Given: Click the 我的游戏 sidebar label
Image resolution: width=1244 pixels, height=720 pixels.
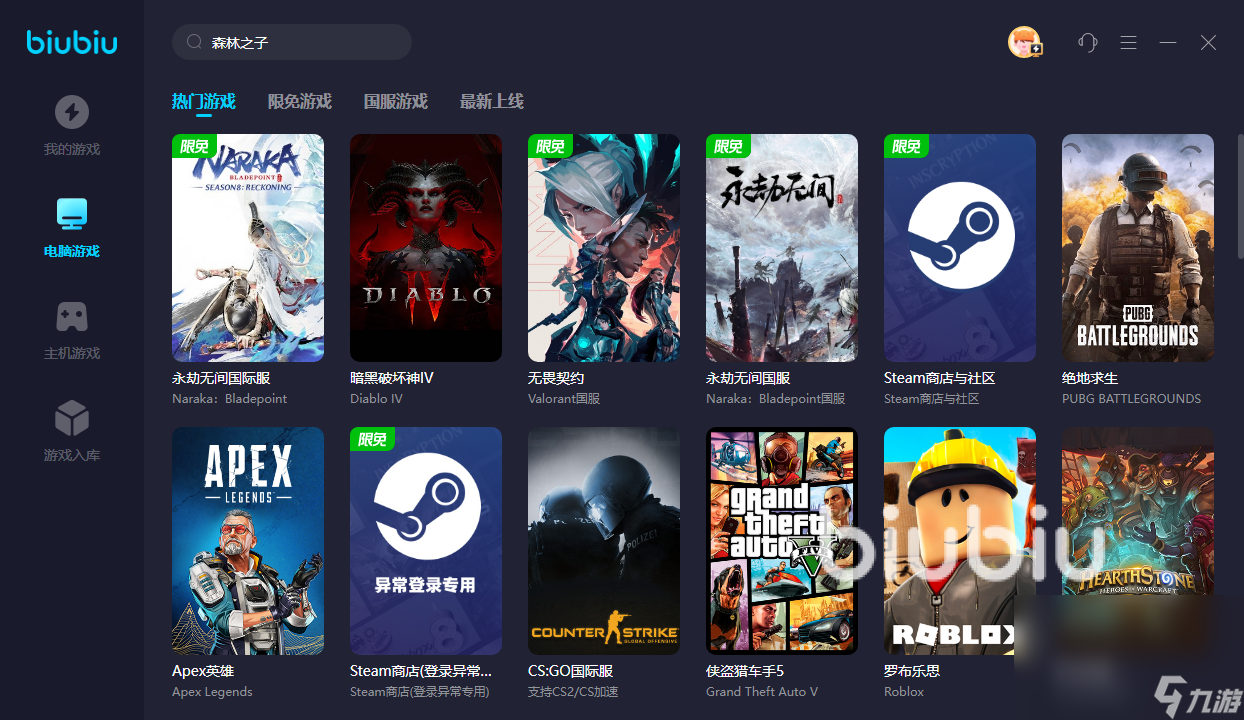Looking at the screenshot, I should 72,149.
